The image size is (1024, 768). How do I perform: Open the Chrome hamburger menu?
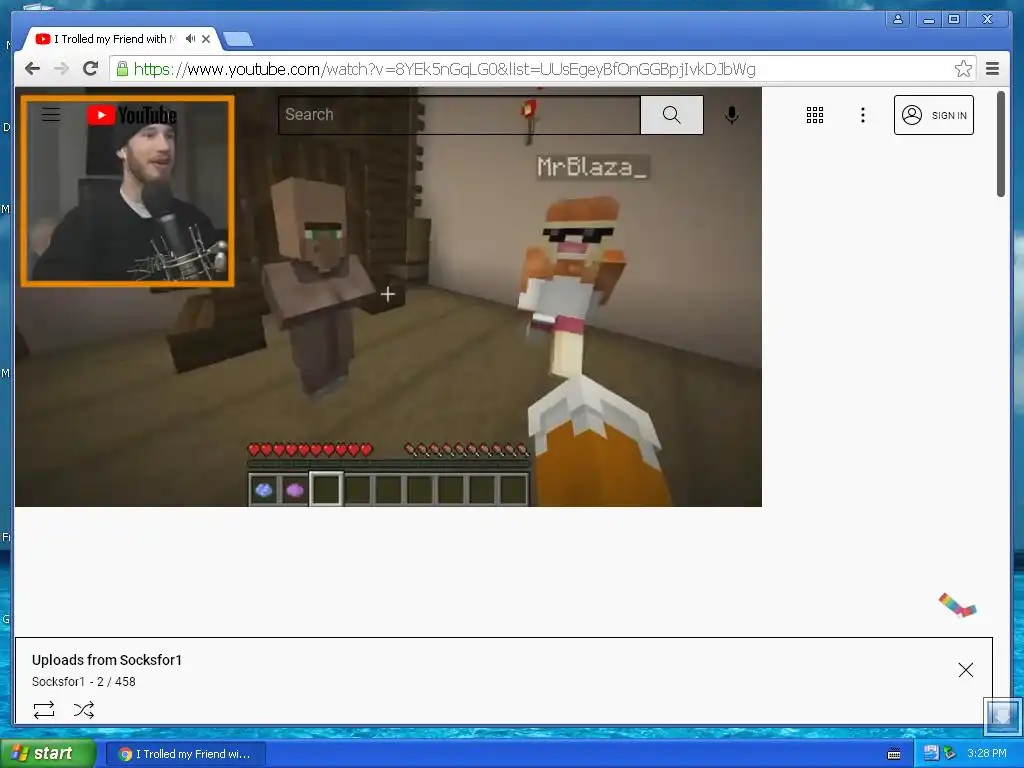[992, 68]
